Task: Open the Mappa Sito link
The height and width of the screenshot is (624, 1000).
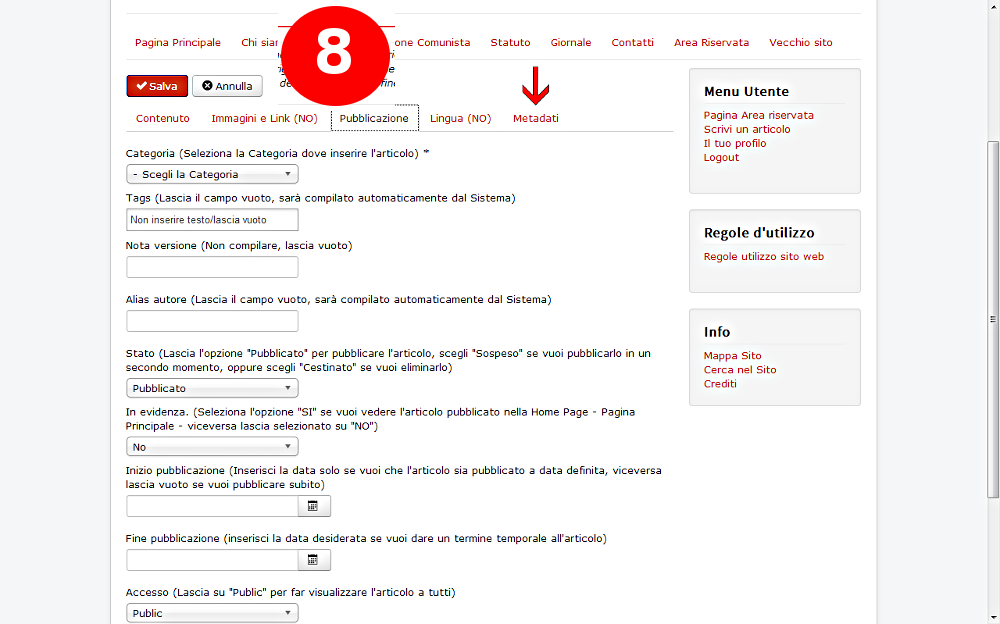Action: pyautogui.click(x=733, y=356)
